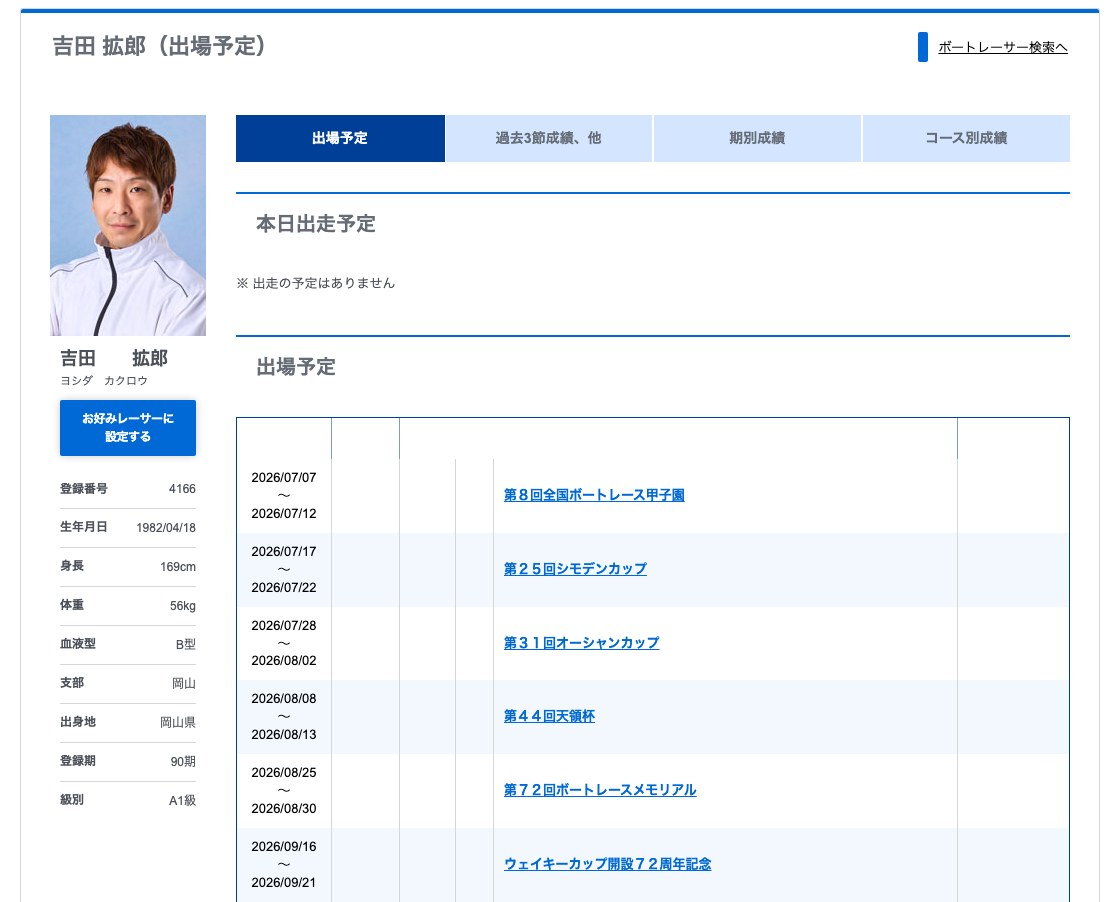
Task: Click the 登録期 value 90期
Action: click(183, 761)
